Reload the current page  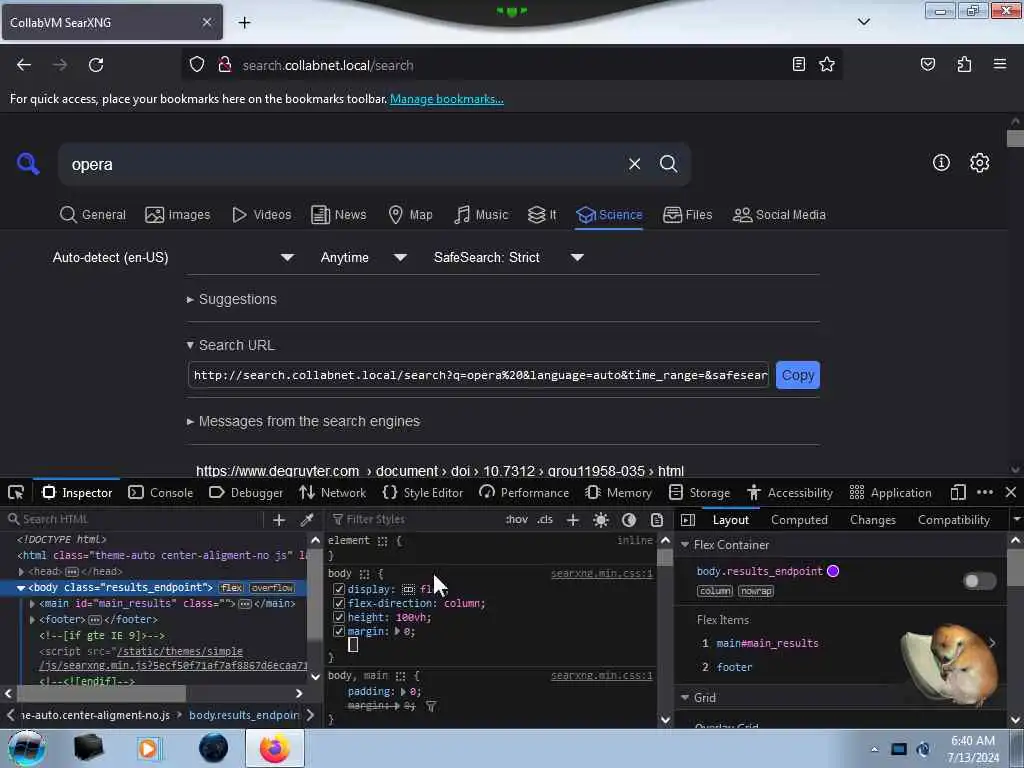(96, 65)
